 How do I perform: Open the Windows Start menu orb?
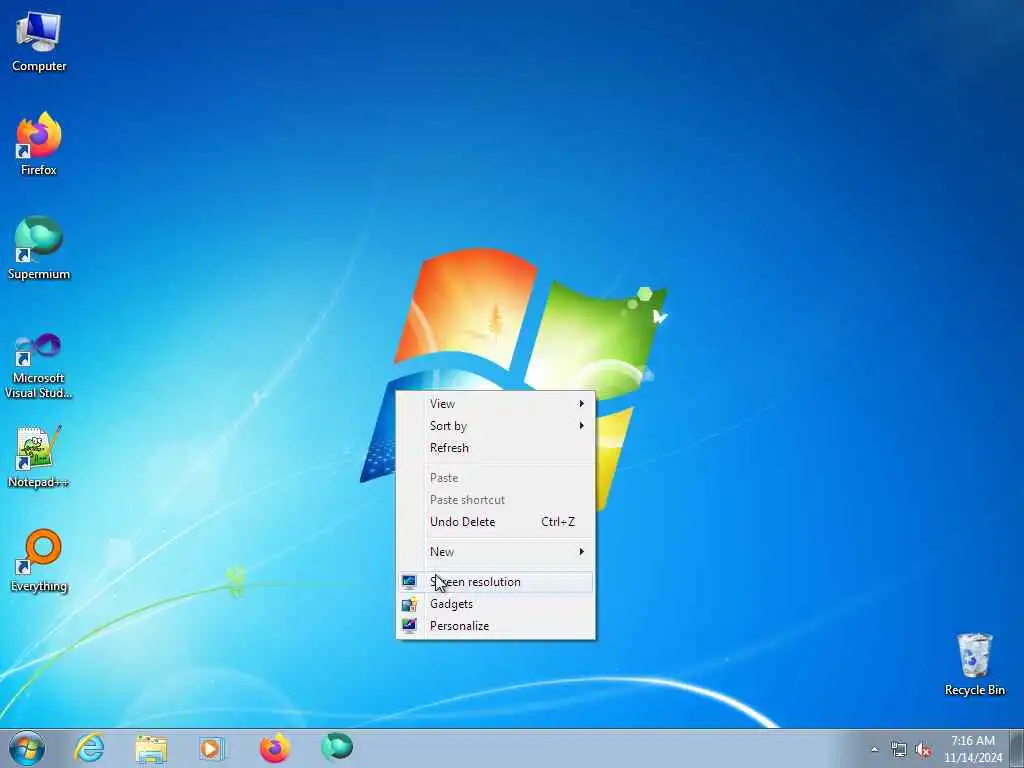coord(27,748)
